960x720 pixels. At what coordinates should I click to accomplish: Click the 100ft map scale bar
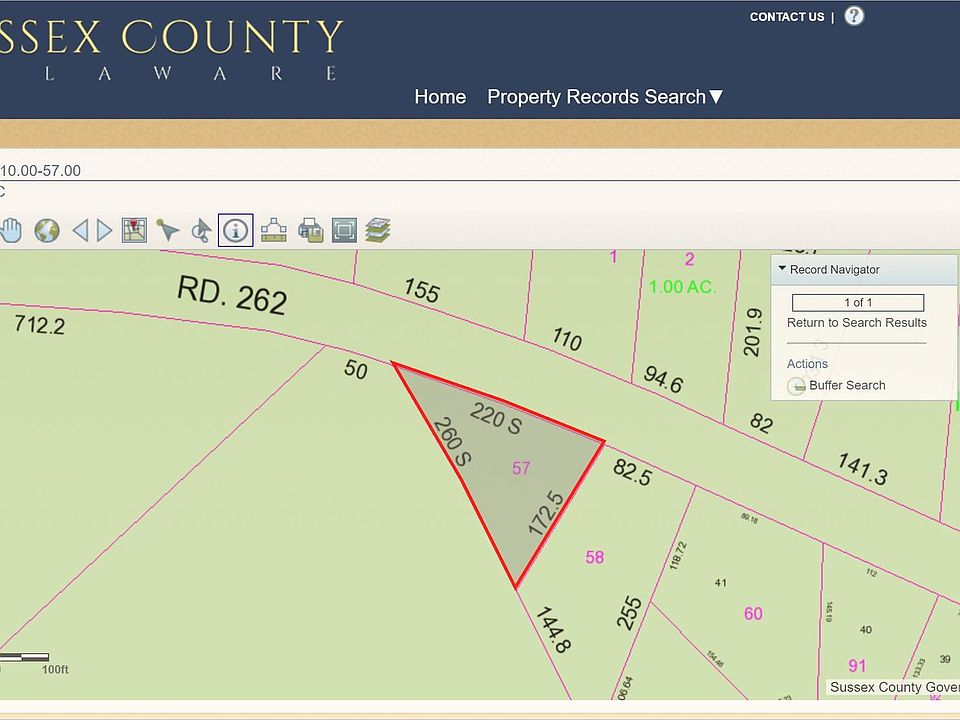[24, 658]
